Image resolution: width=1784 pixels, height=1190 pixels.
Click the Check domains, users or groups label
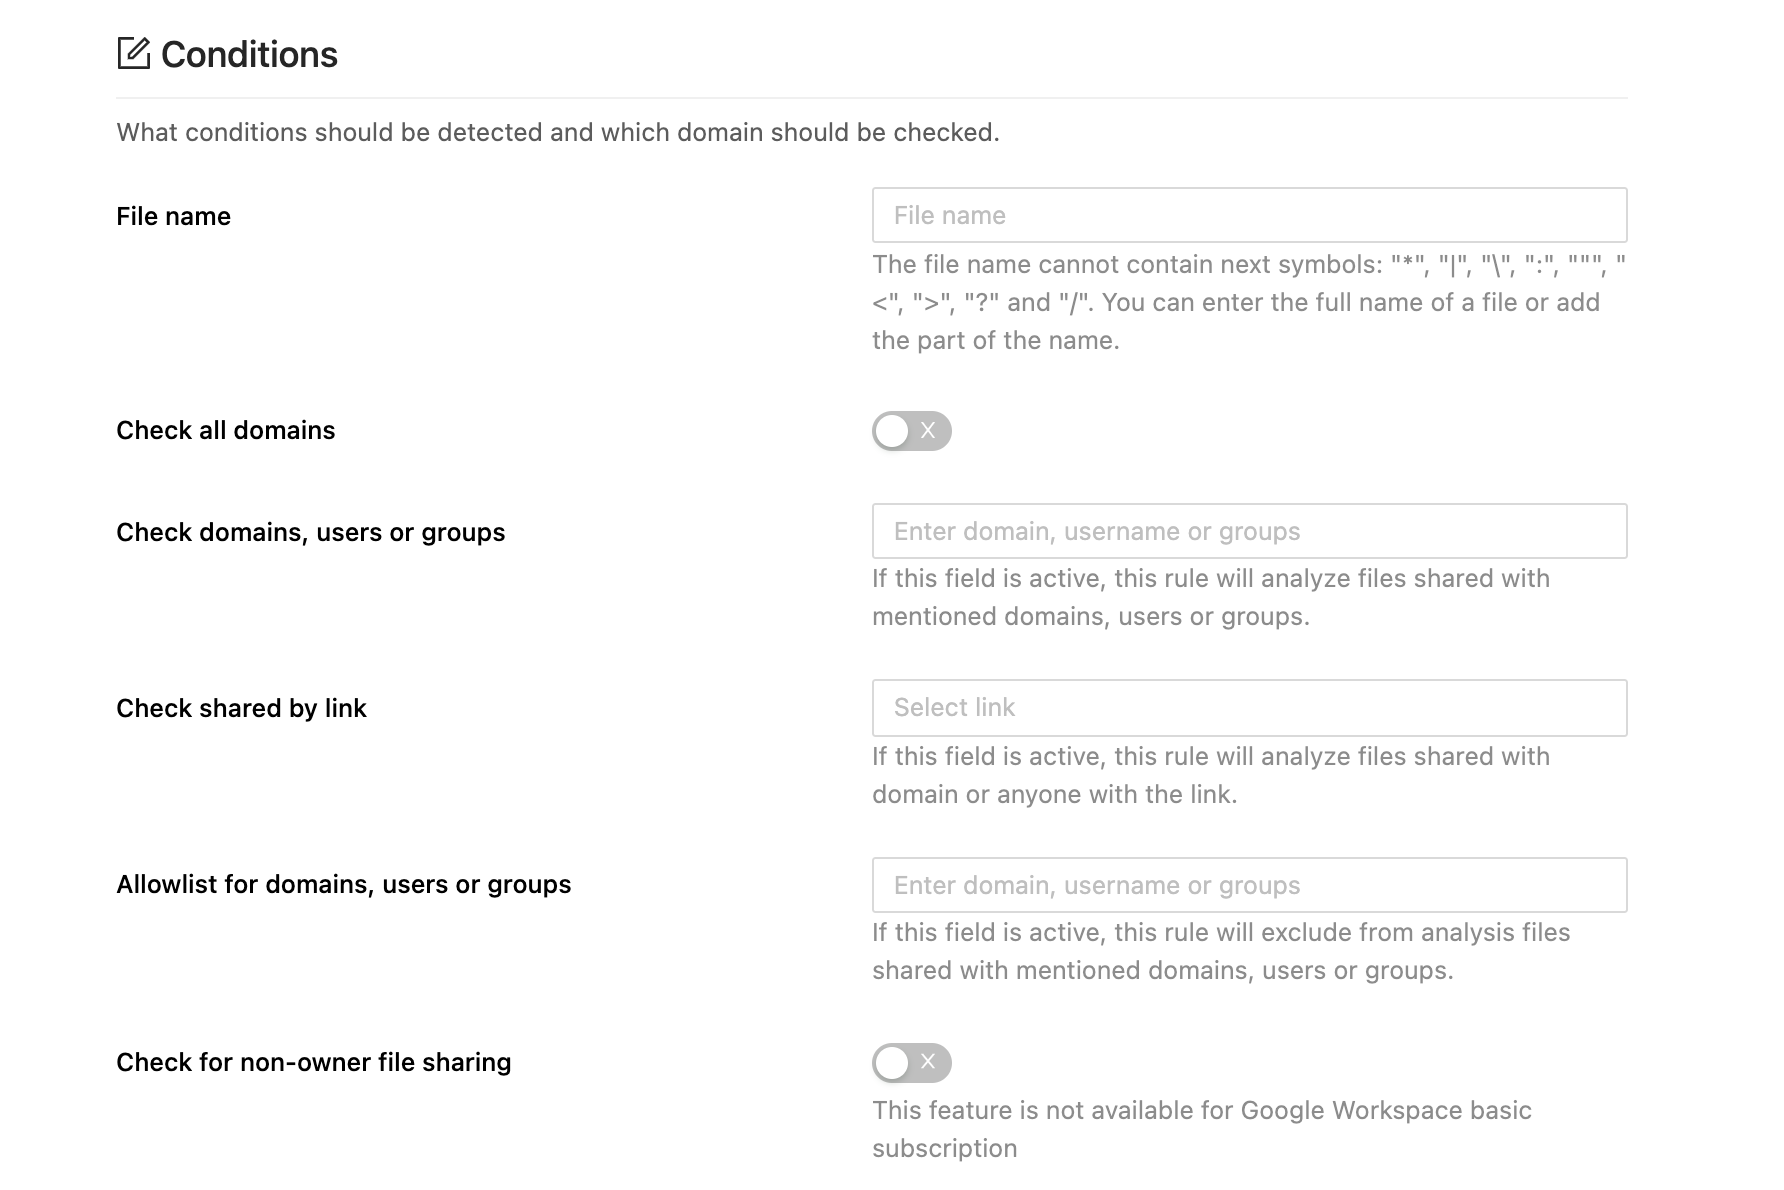pos(310,533)
